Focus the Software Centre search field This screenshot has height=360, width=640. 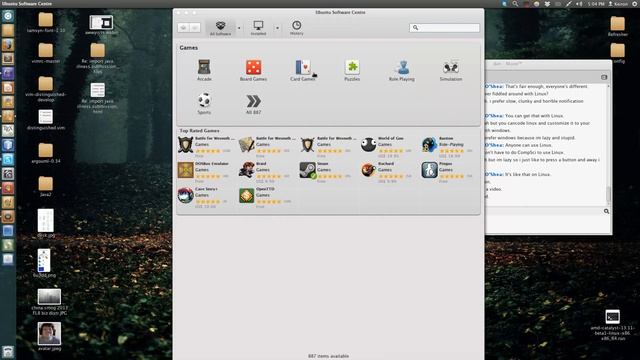[x=444, y=27]
